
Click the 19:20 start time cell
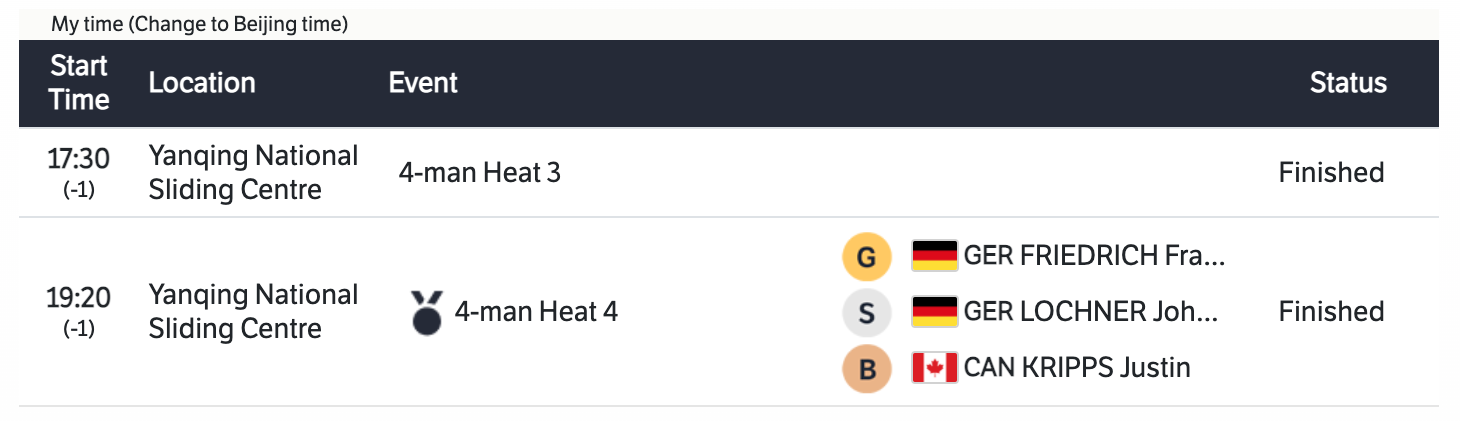[x=79, y=310]
